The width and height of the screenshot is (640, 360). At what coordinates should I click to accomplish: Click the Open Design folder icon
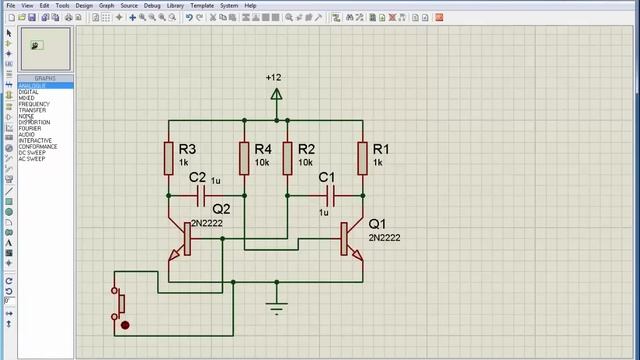(22, 18)
